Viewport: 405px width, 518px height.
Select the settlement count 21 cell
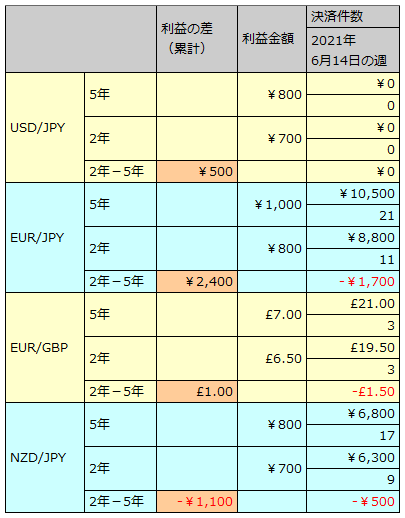point(353,216)
